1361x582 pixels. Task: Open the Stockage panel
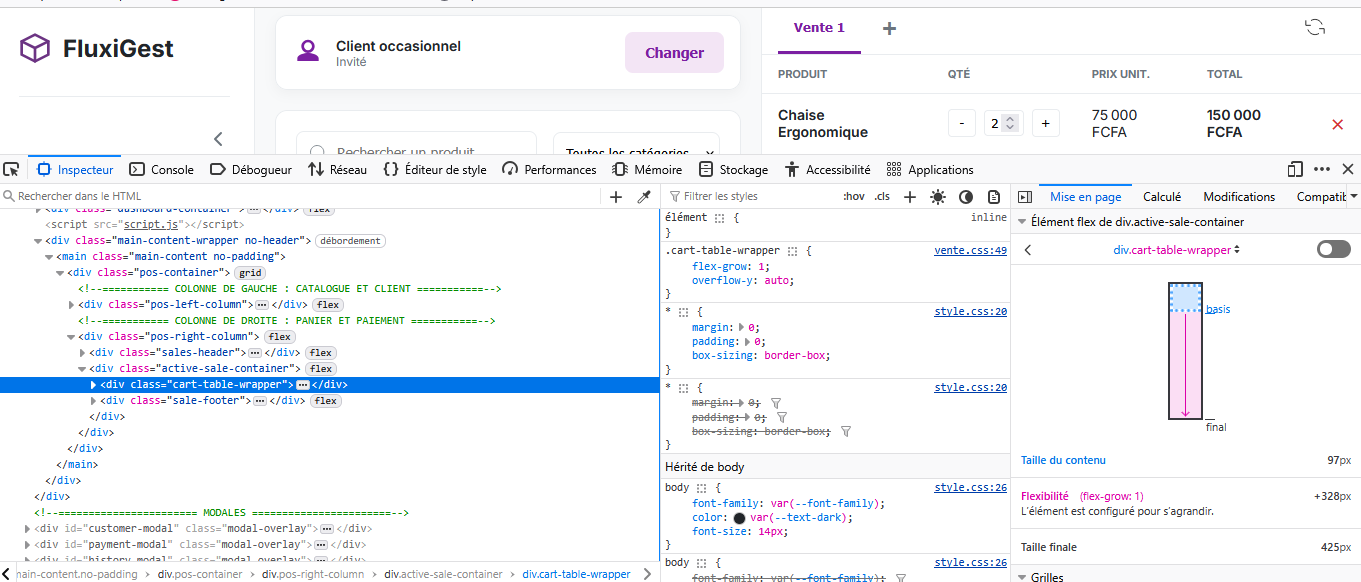733,169
